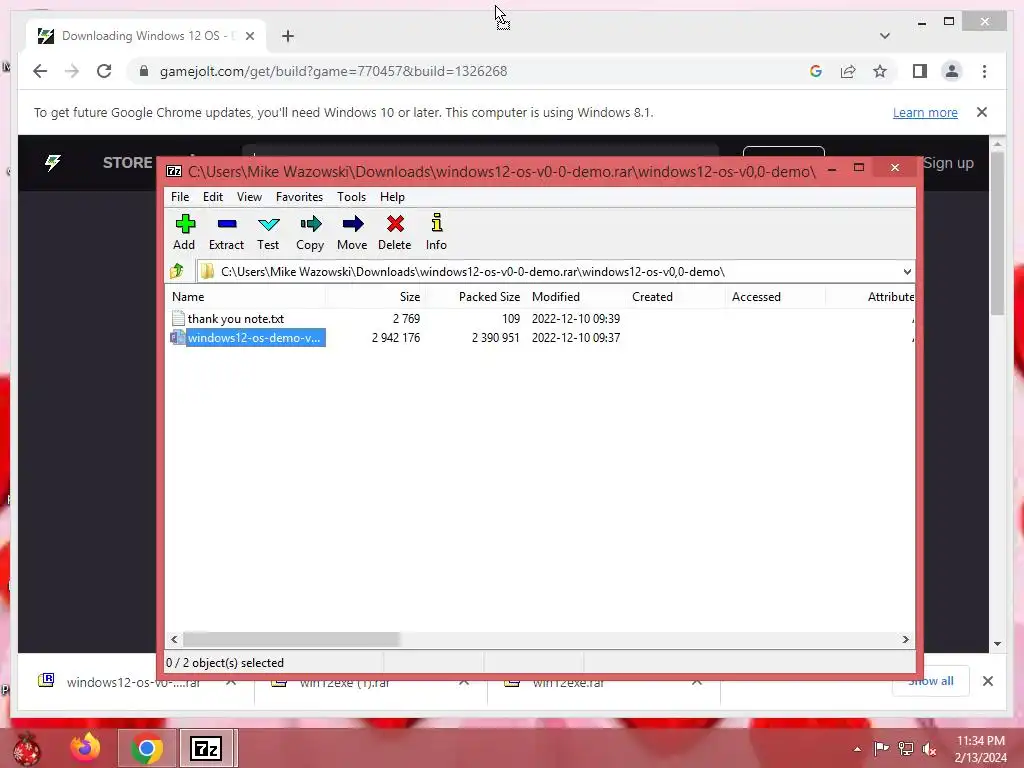Click the Chrome address bar URL

[333, 71]
